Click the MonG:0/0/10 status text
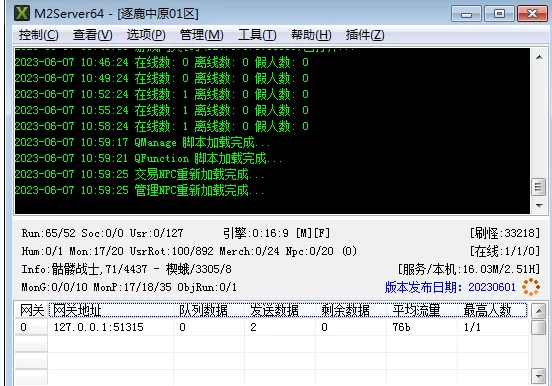Screen dimensions: 552x386 [x=54, y=287]
